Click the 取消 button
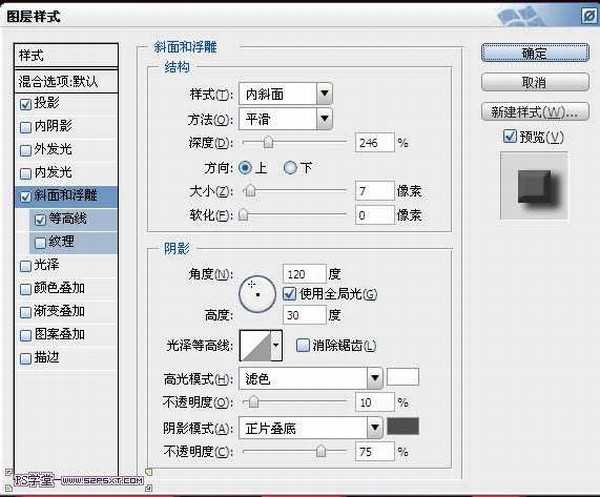600x497 pixels. (533, 81)
